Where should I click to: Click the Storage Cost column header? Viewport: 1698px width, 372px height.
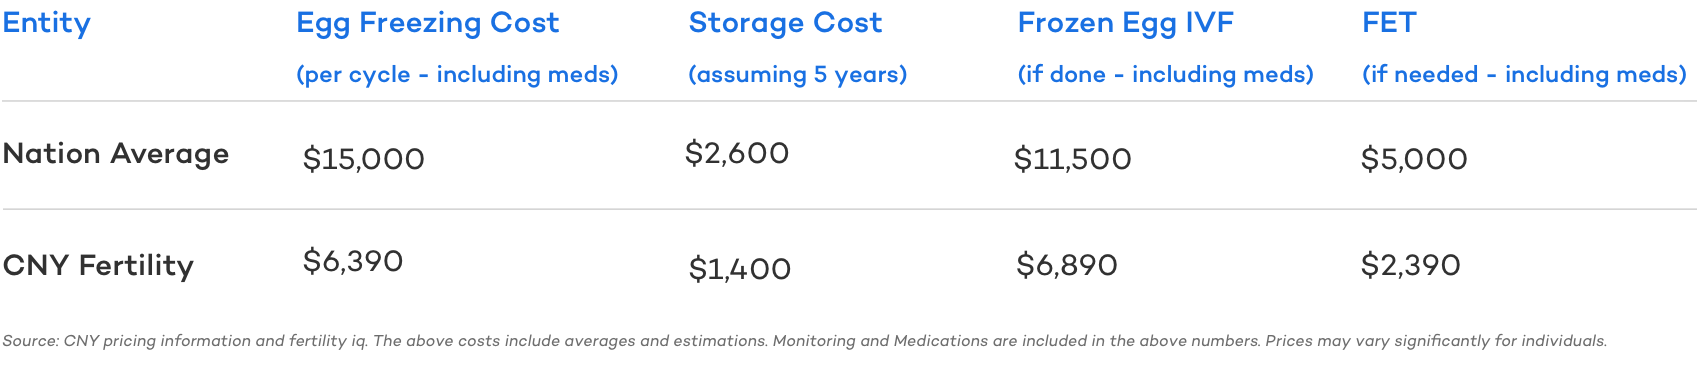(x=785, y=23)
